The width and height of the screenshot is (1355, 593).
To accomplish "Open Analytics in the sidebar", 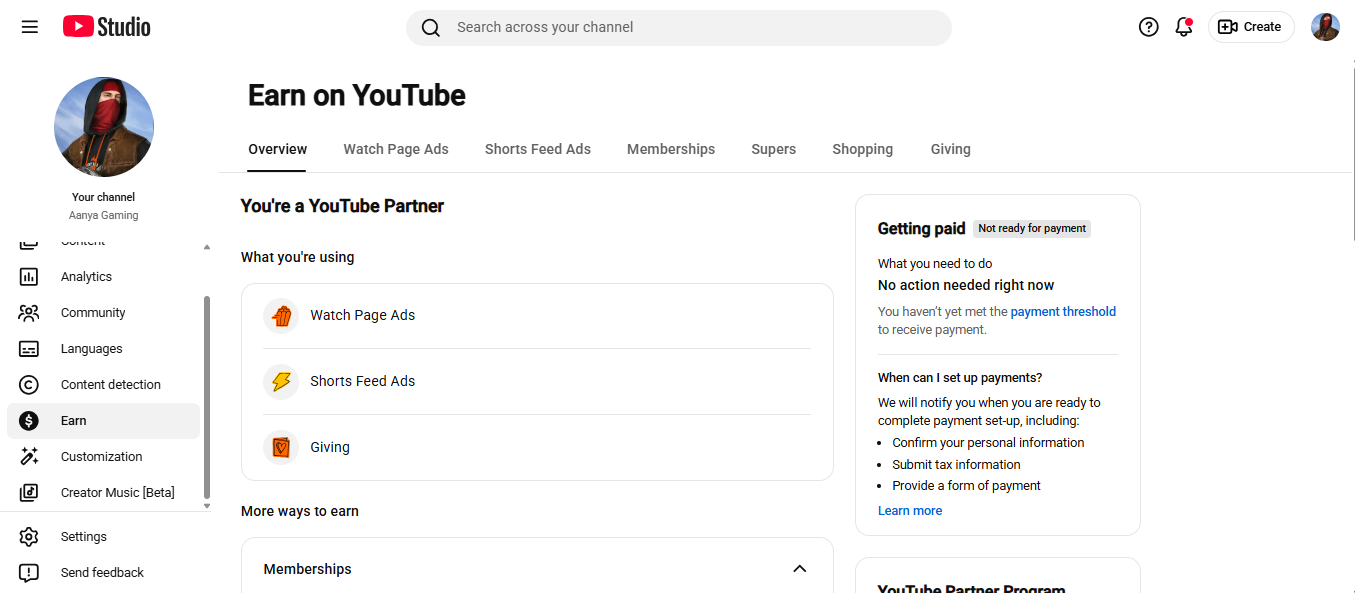I will point(104,277).
